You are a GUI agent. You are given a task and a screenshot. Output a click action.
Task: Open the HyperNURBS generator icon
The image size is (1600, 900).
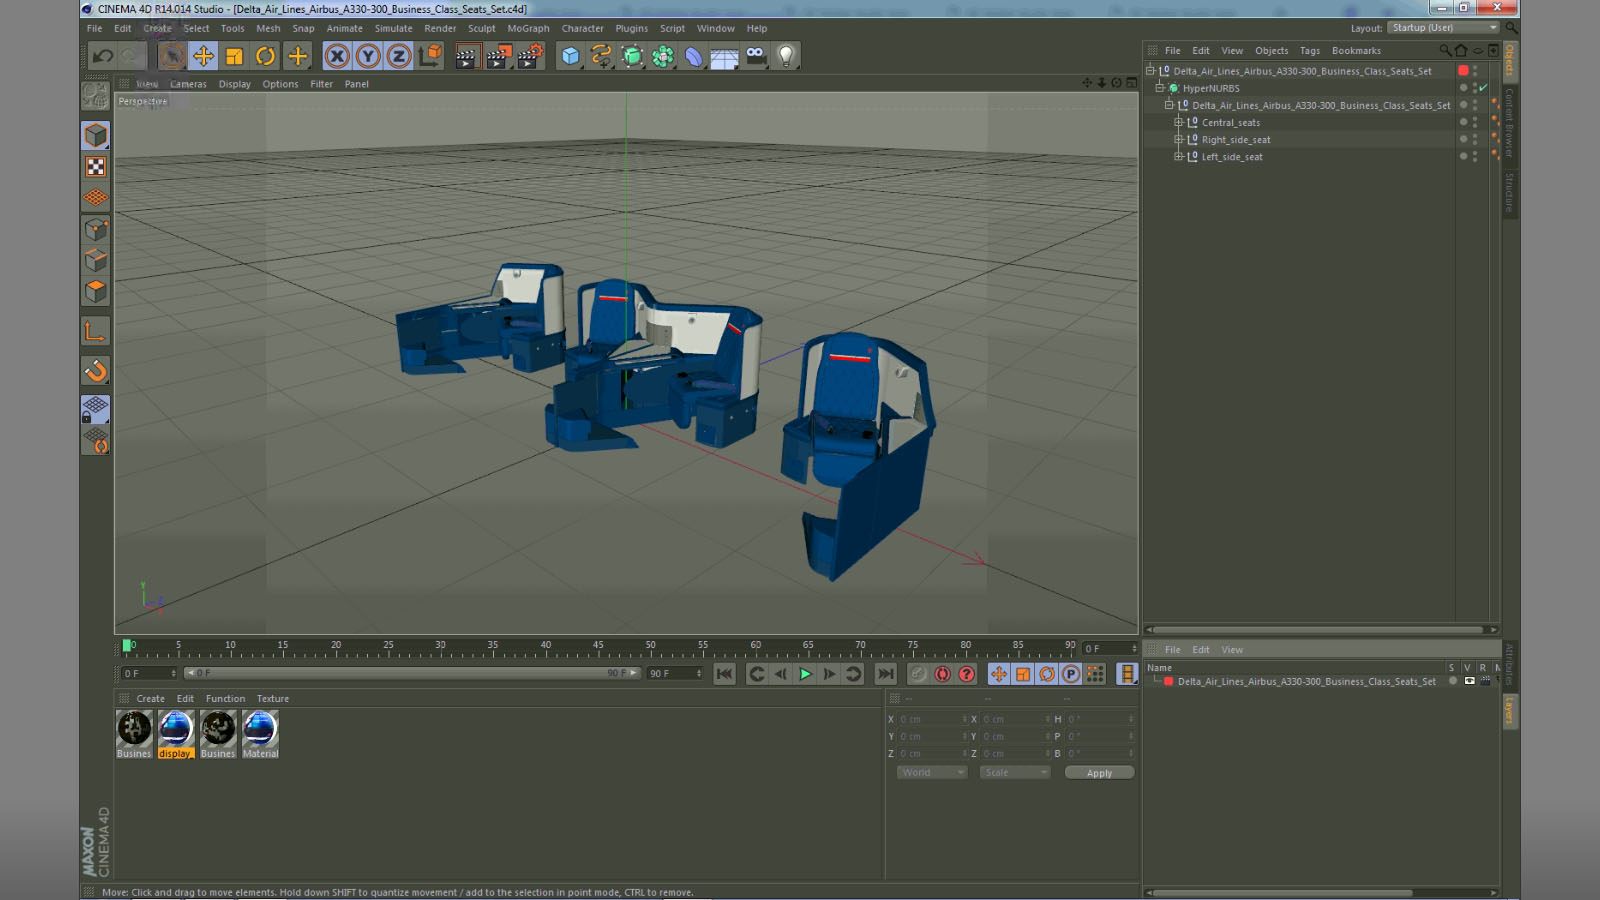click(x=632, y=56)
